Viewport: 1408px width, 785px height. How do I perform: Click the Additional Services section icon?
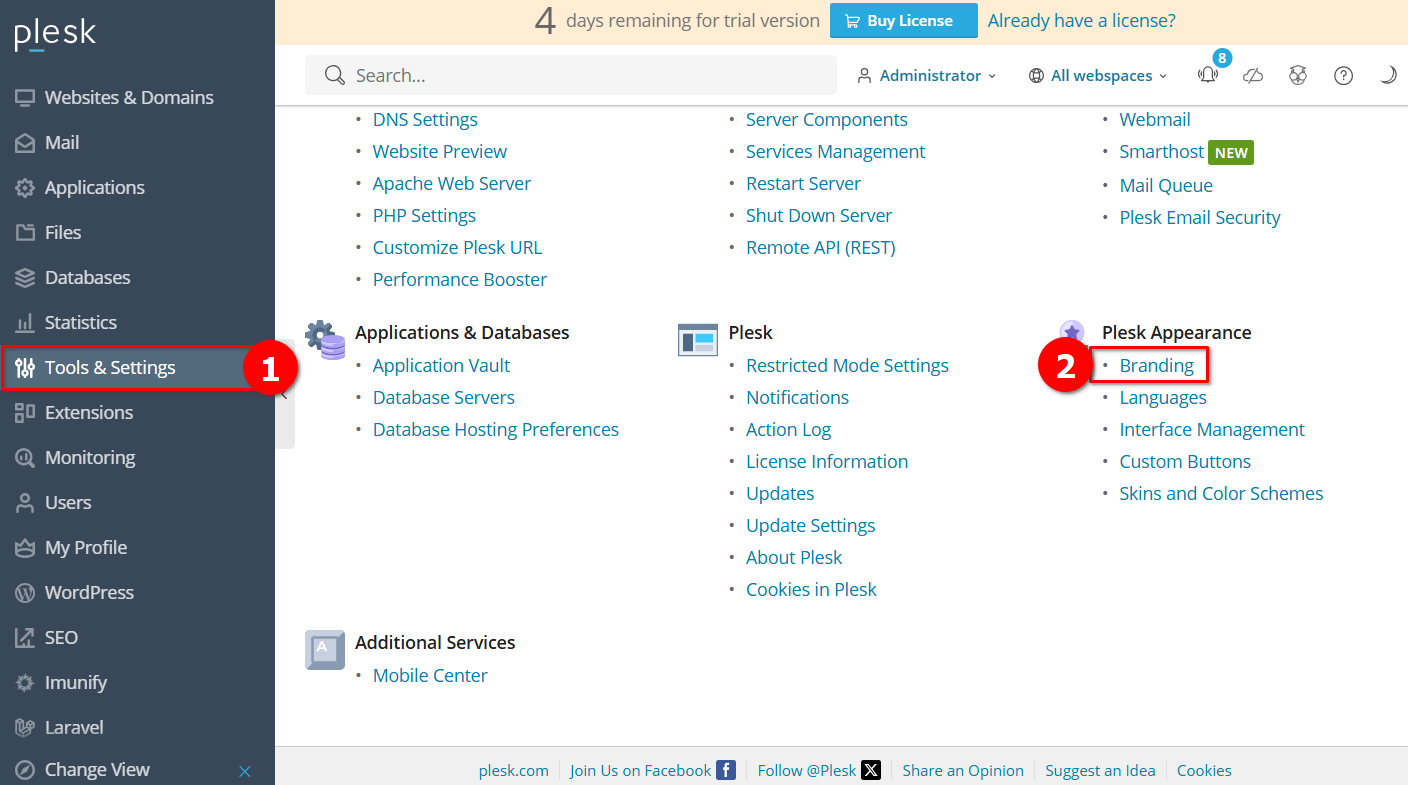[325, 650]
